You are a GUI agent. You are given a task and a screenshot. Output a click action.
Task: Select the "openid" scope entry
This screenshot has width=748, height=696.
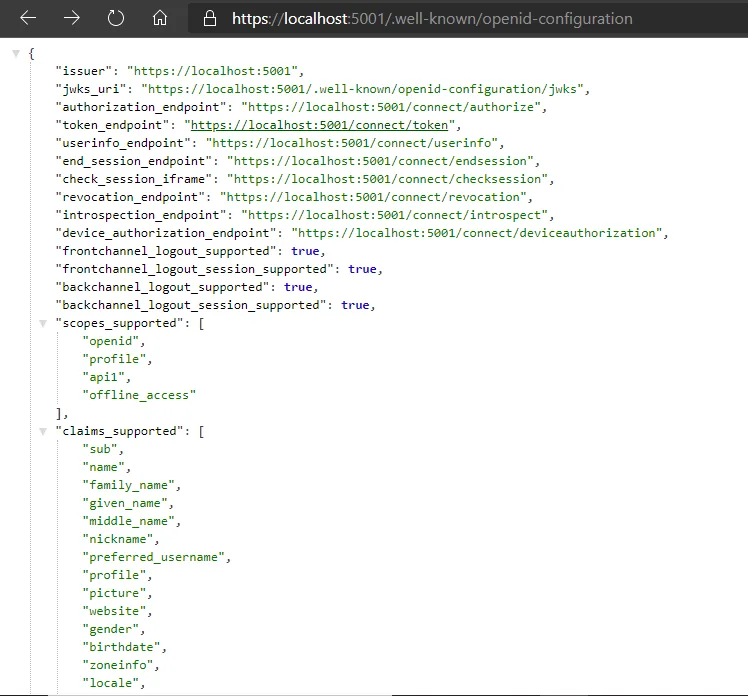111,341
